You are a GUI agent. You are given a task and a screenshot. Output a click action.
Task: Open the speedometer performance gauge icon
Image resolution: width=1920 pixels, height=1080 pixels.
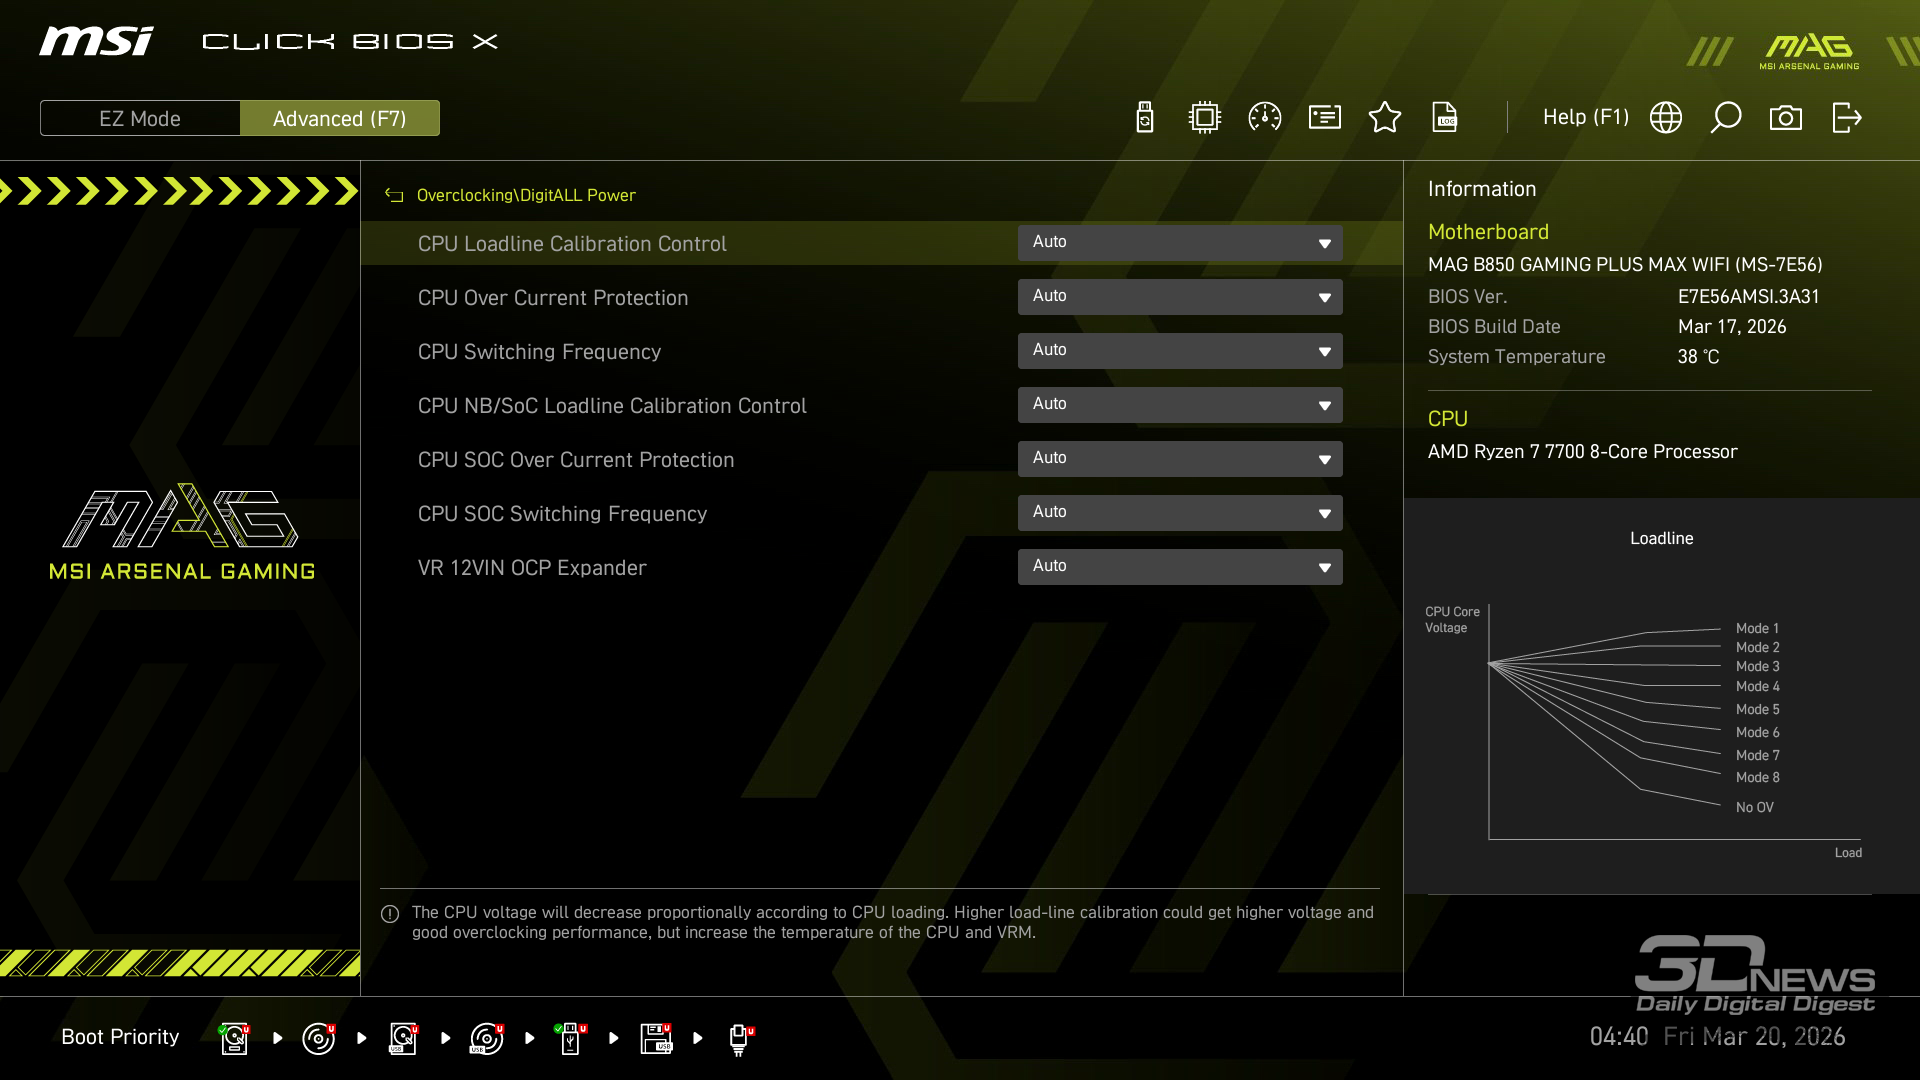[1265, 117]
